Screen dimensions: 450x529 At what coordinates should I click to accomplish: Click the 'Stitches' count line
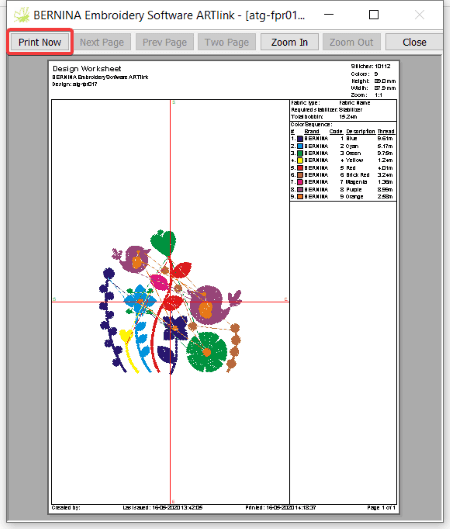pyautogui.click(x=370, y=66)
